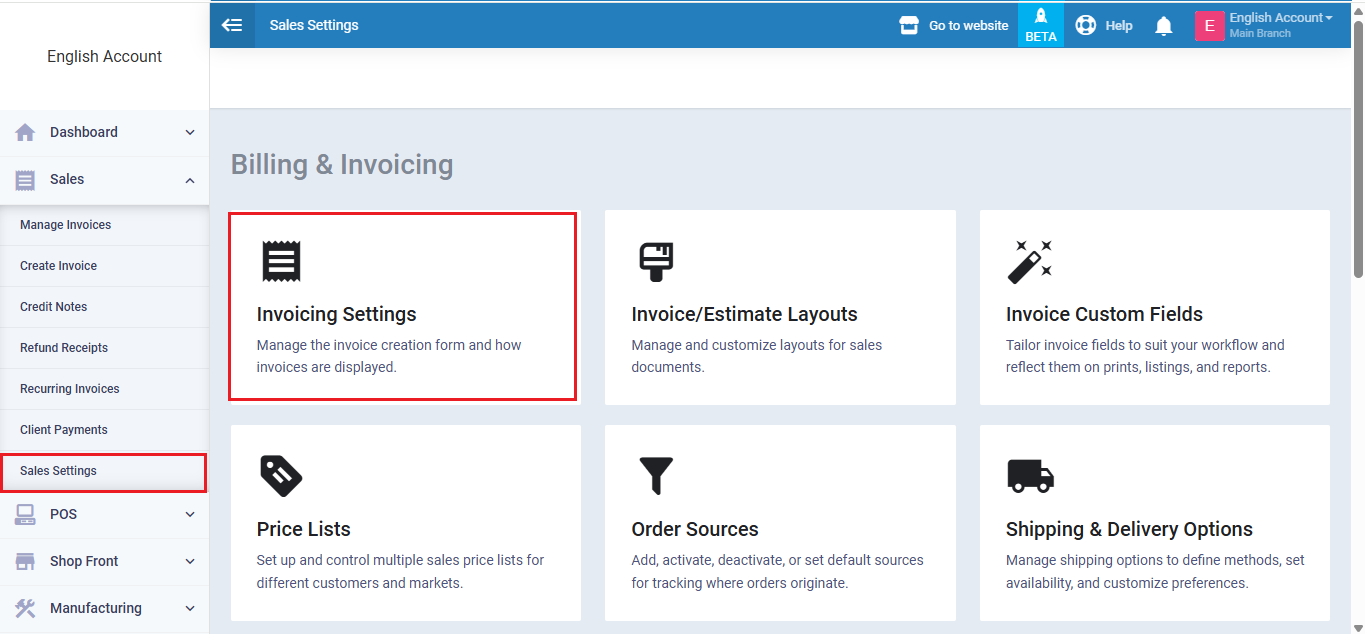Expand the Dashboard menu chevron

coord(190,132)
